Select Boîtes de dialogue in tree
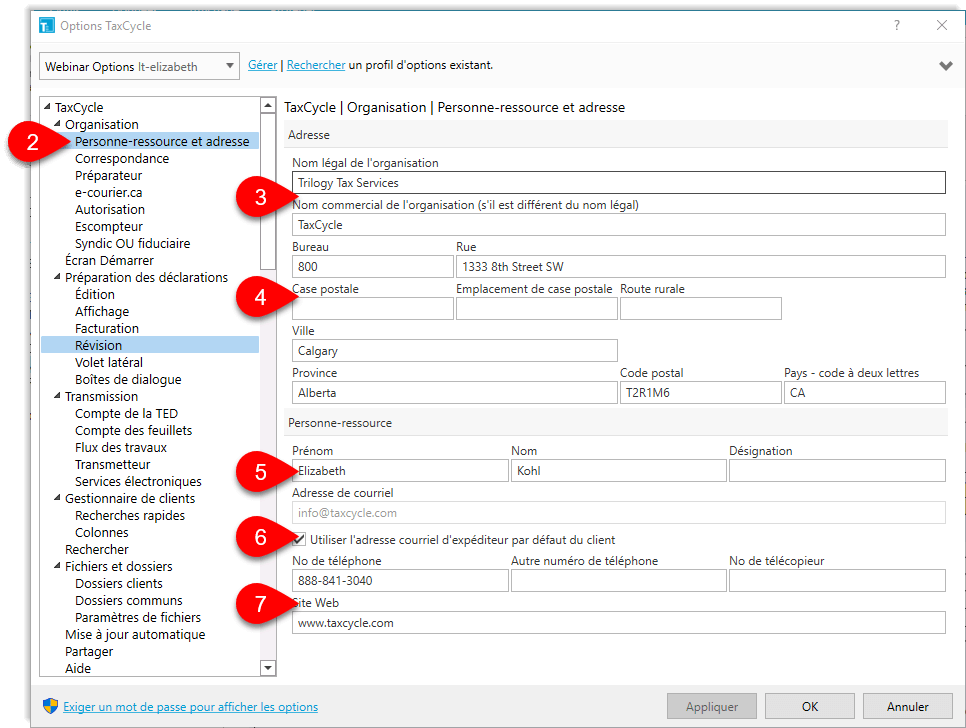Image resolution: width=966 pixels, height=728 pixels. (x=128, y=379)
